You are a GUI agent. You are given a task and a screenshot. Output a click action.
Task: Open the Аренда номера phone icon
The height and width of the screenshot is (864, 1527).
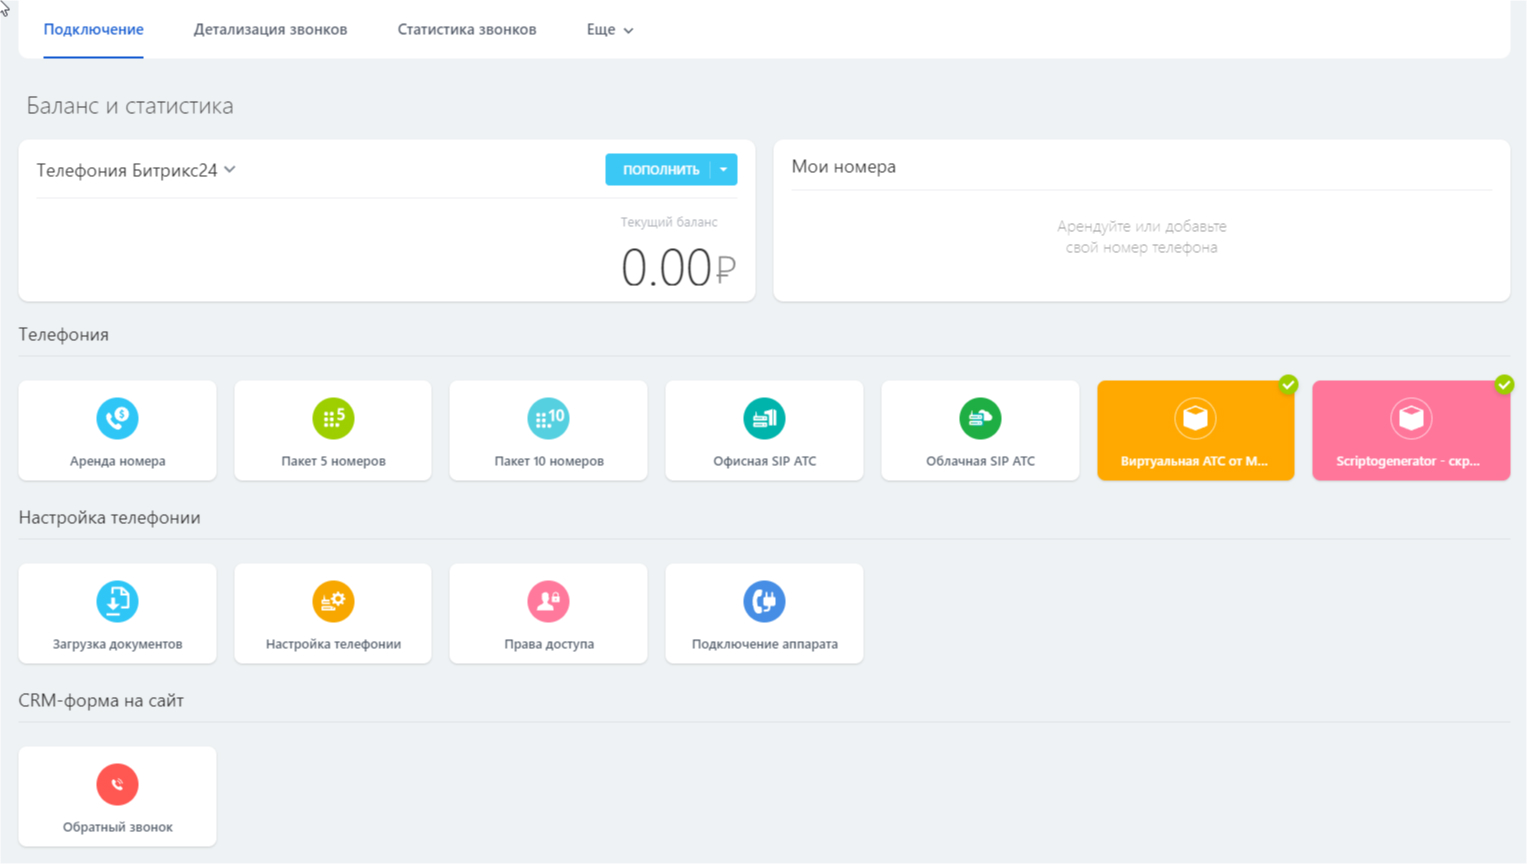pyautogui.click(x=117, y=418)
